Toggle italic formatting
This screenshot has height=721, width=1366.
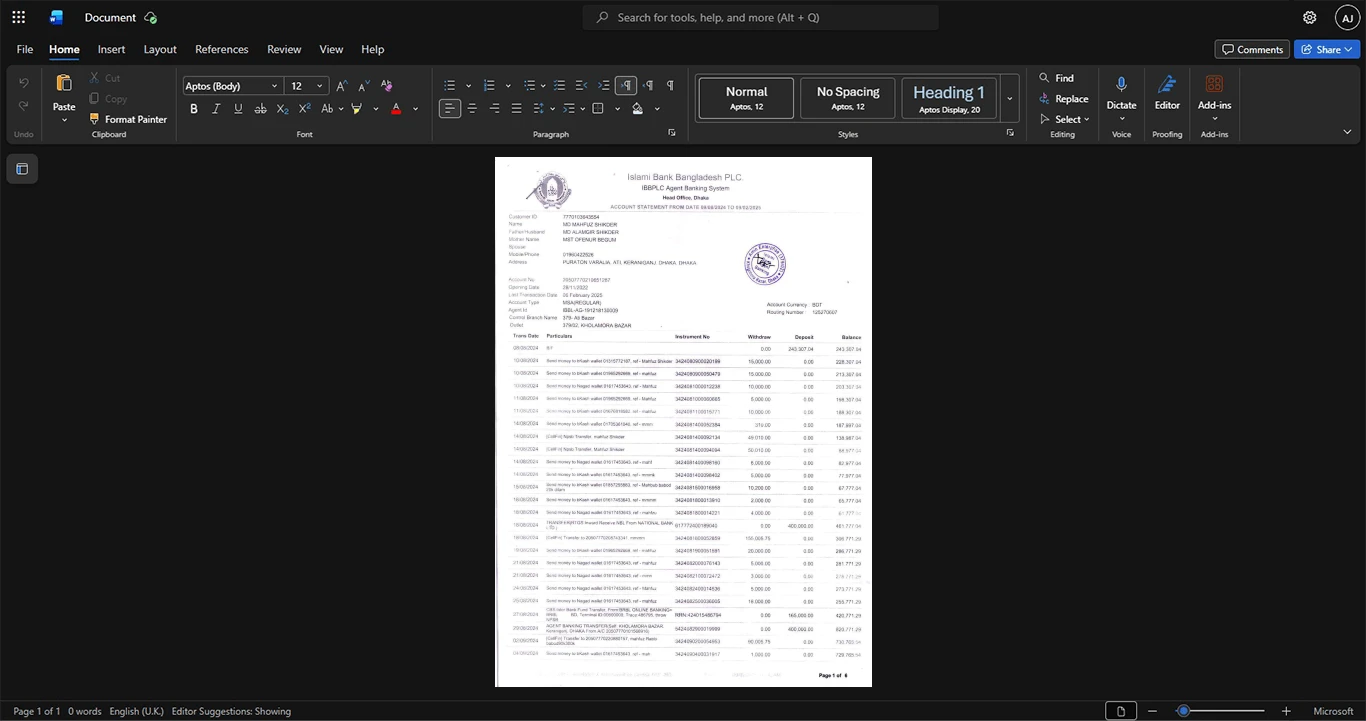pyautogui.click(x=216, y=108)
